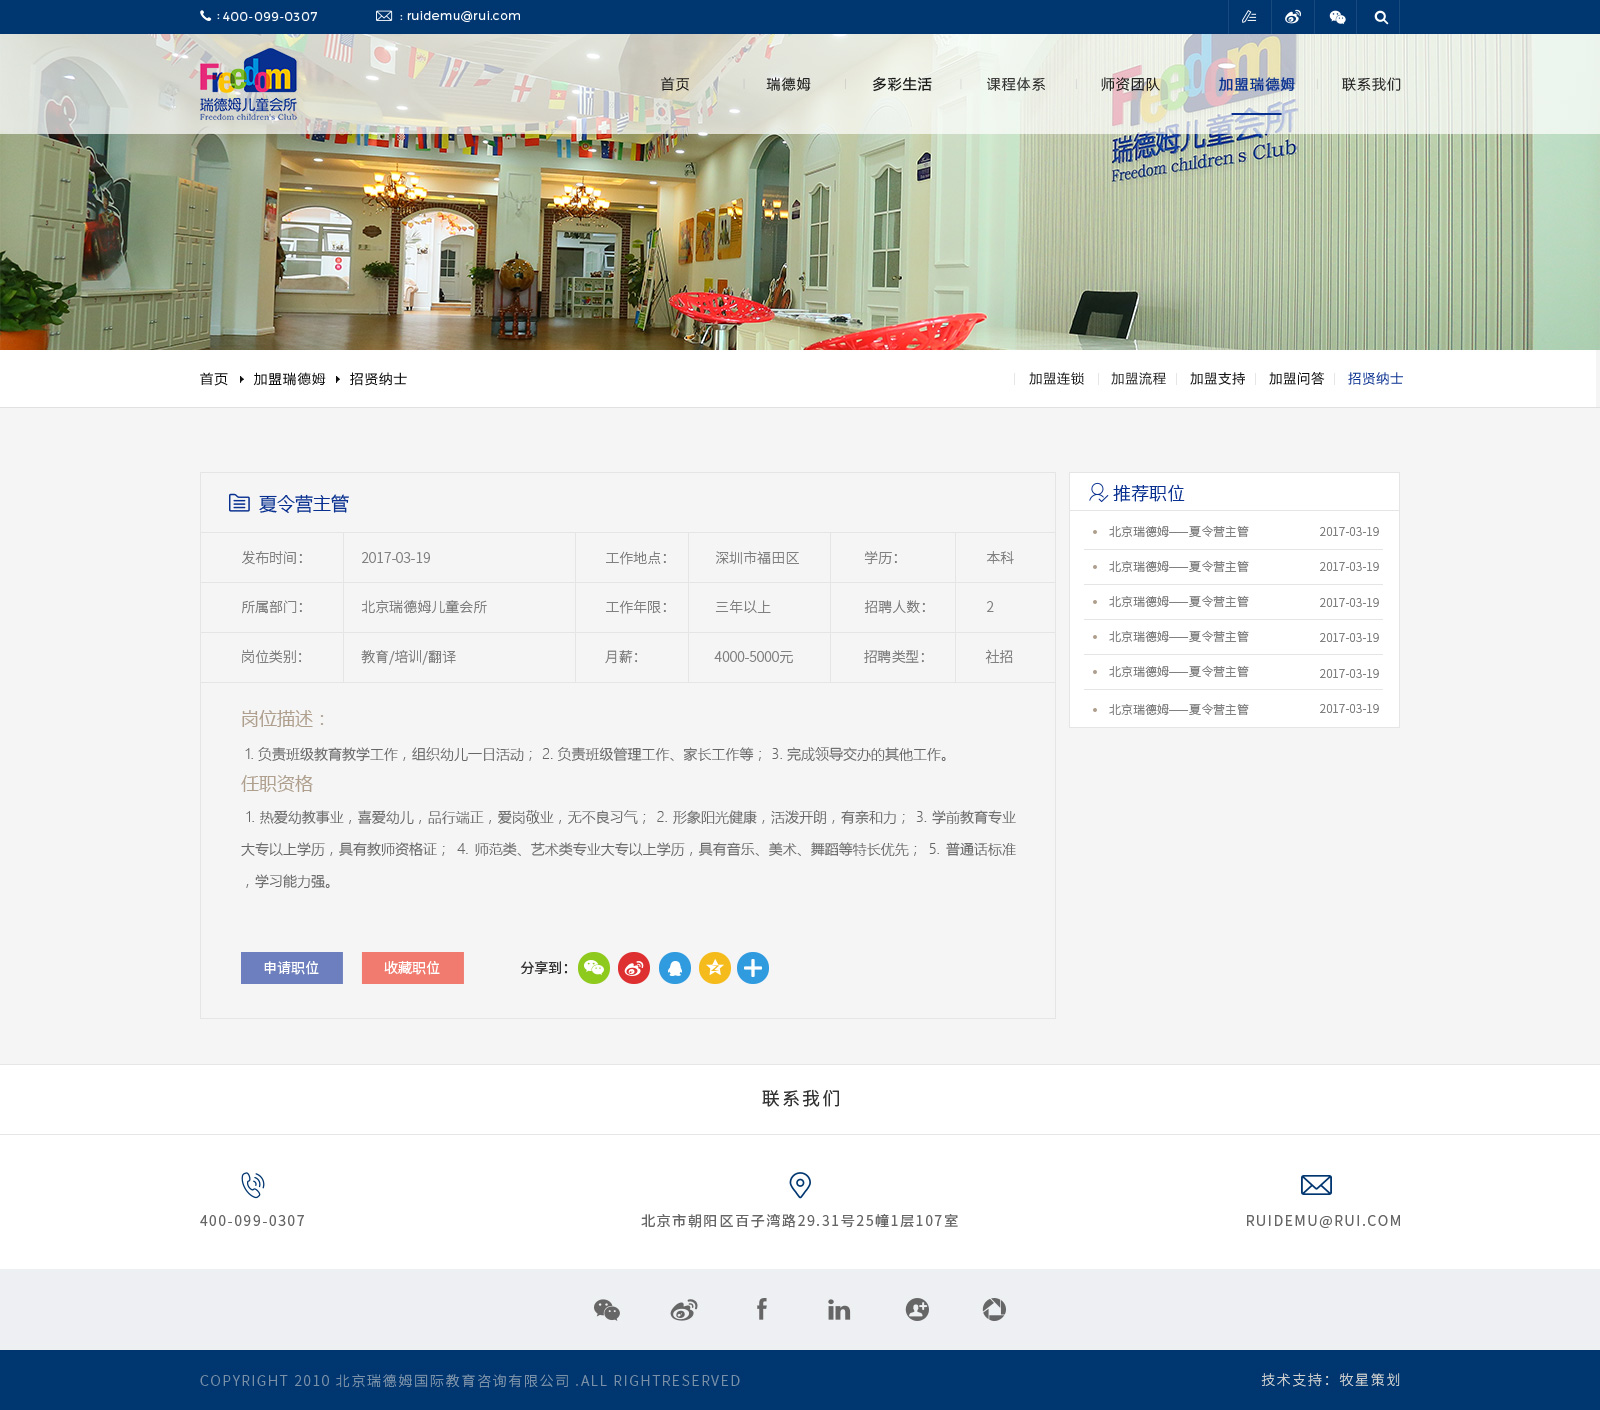Share to Qzone via the star icon
This screenshot has height=1410, width=1600.
pyautogui.click(x=713, y=968)
